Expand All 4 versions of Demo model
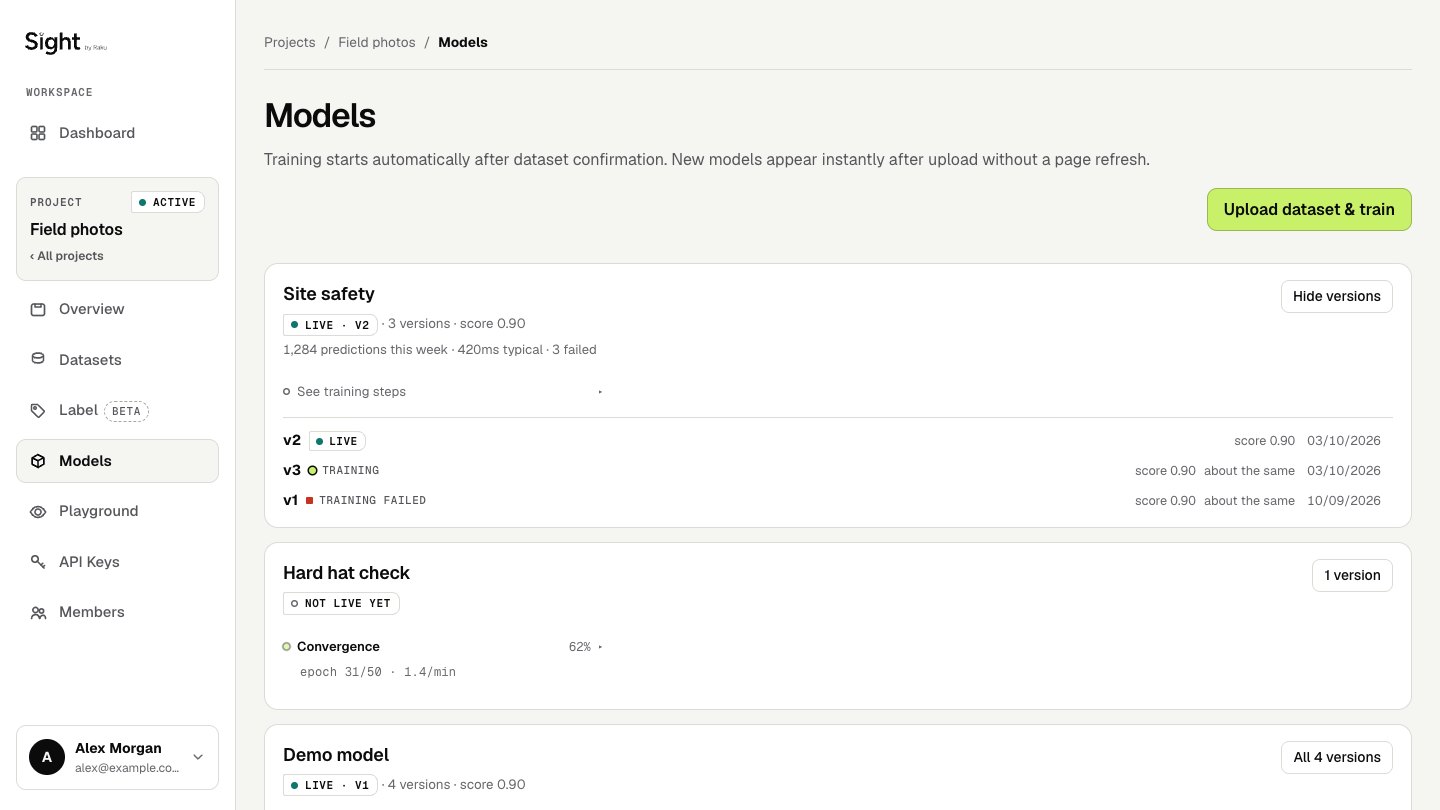The height and width of the screenshot is (810, 1440). [x=1336, y=757]
